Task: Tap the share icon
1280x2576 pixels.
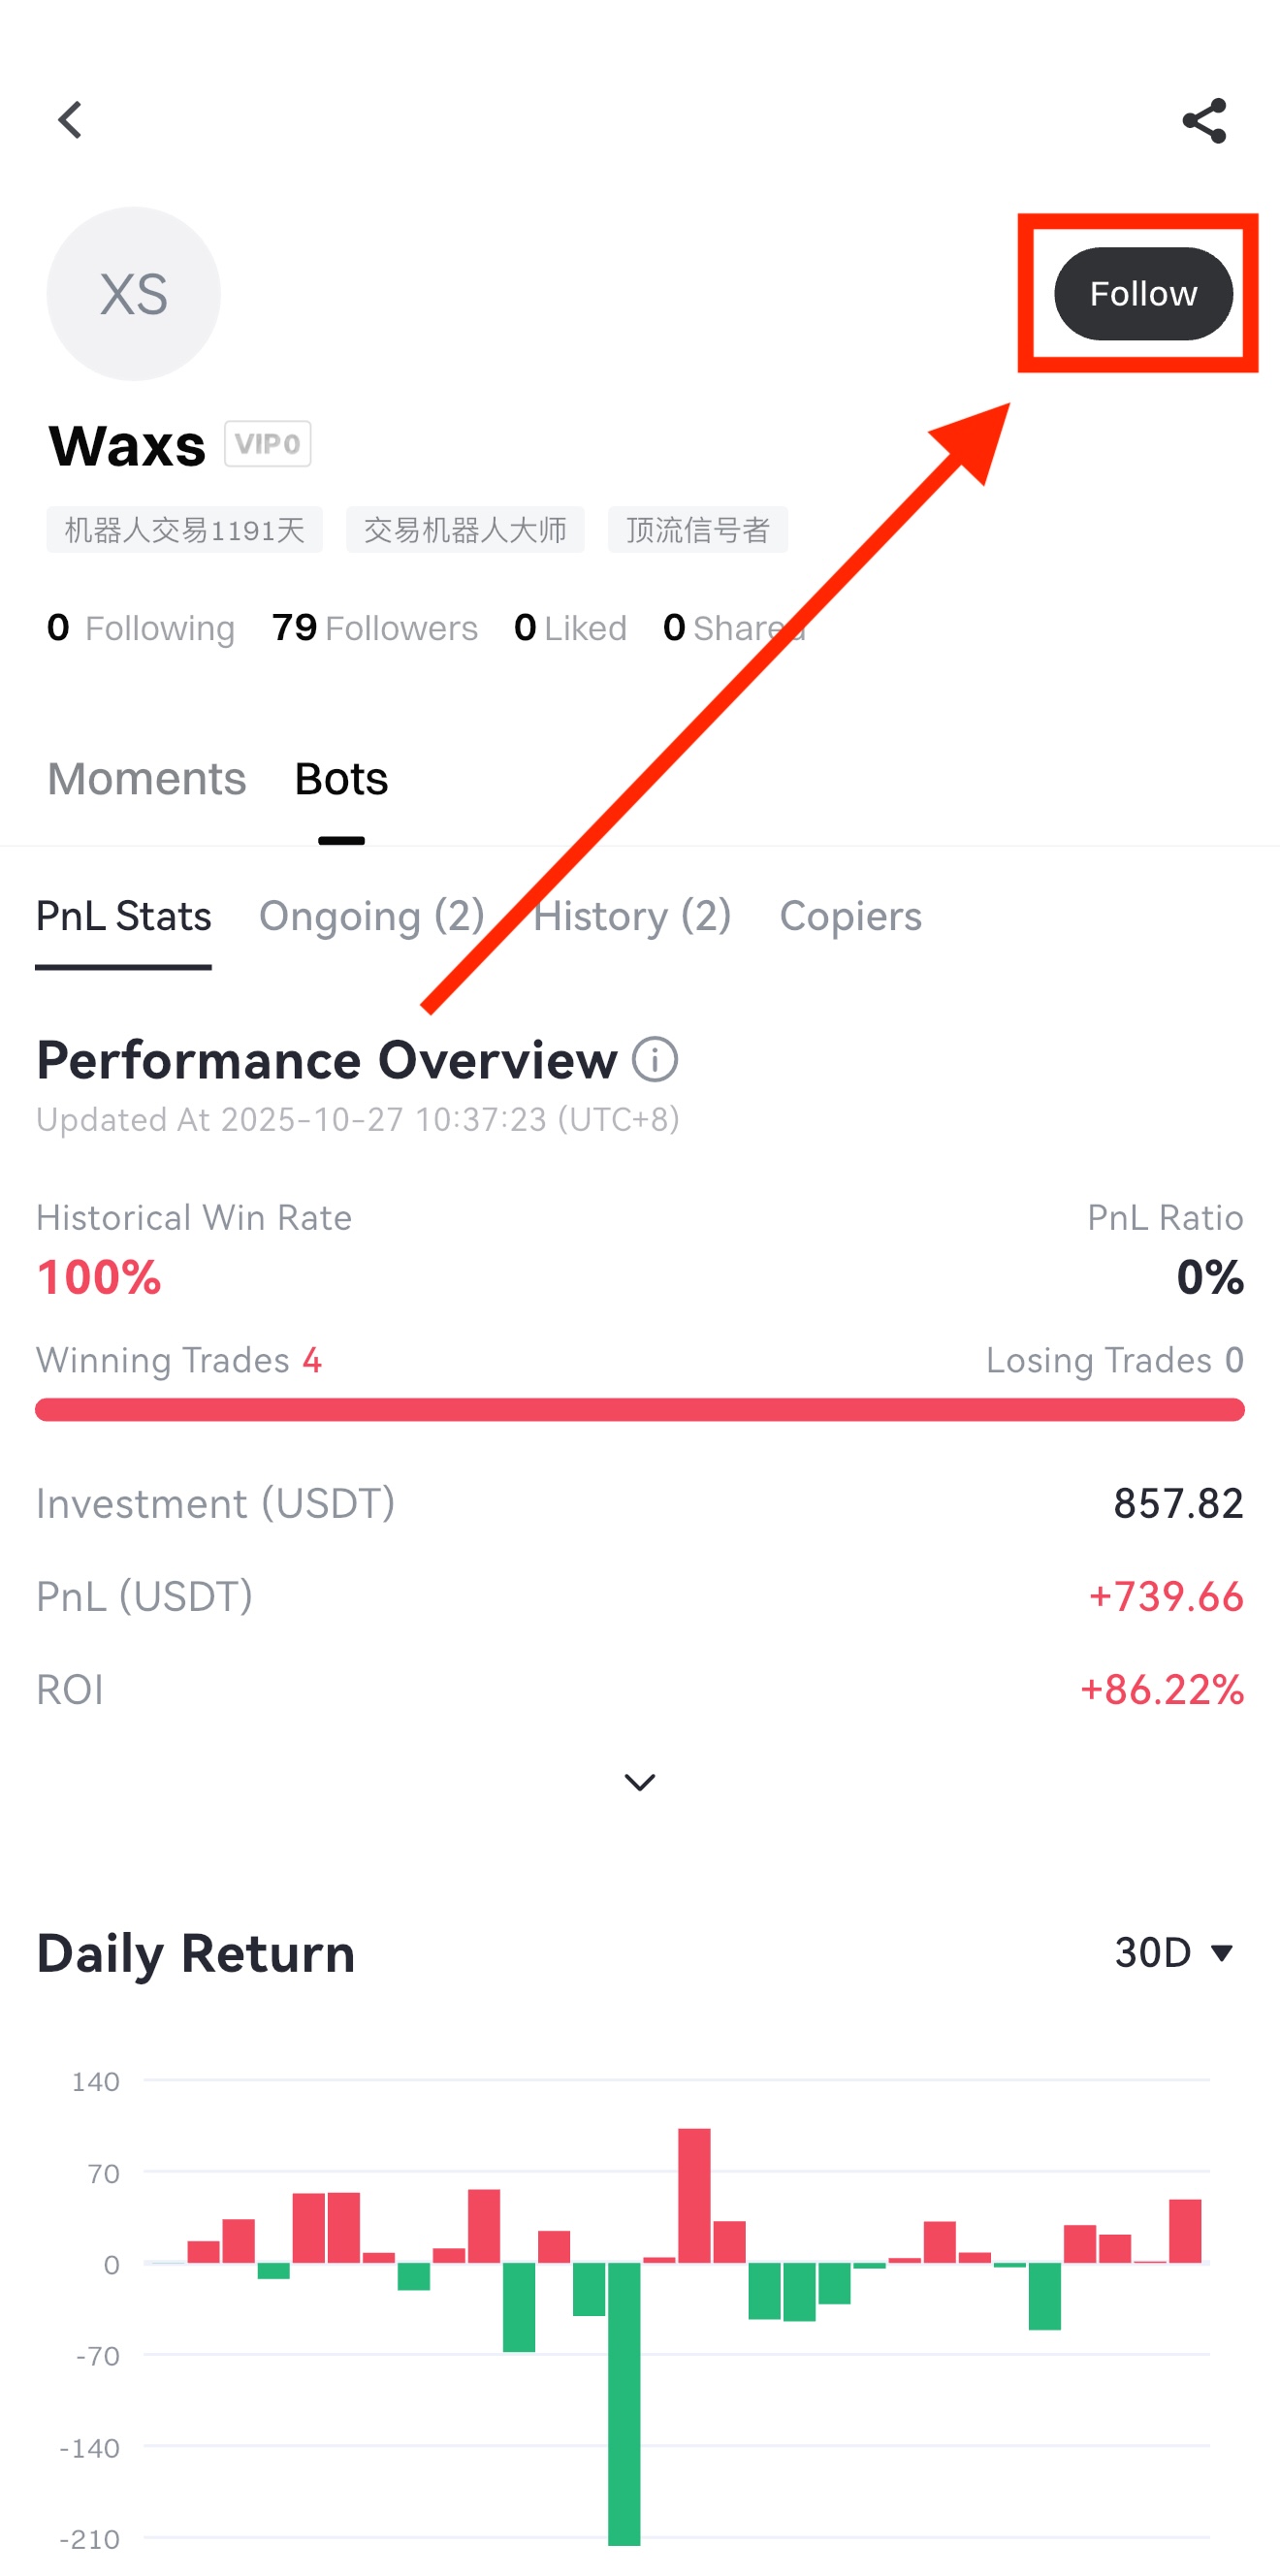Action: [x=1204, y=121]
